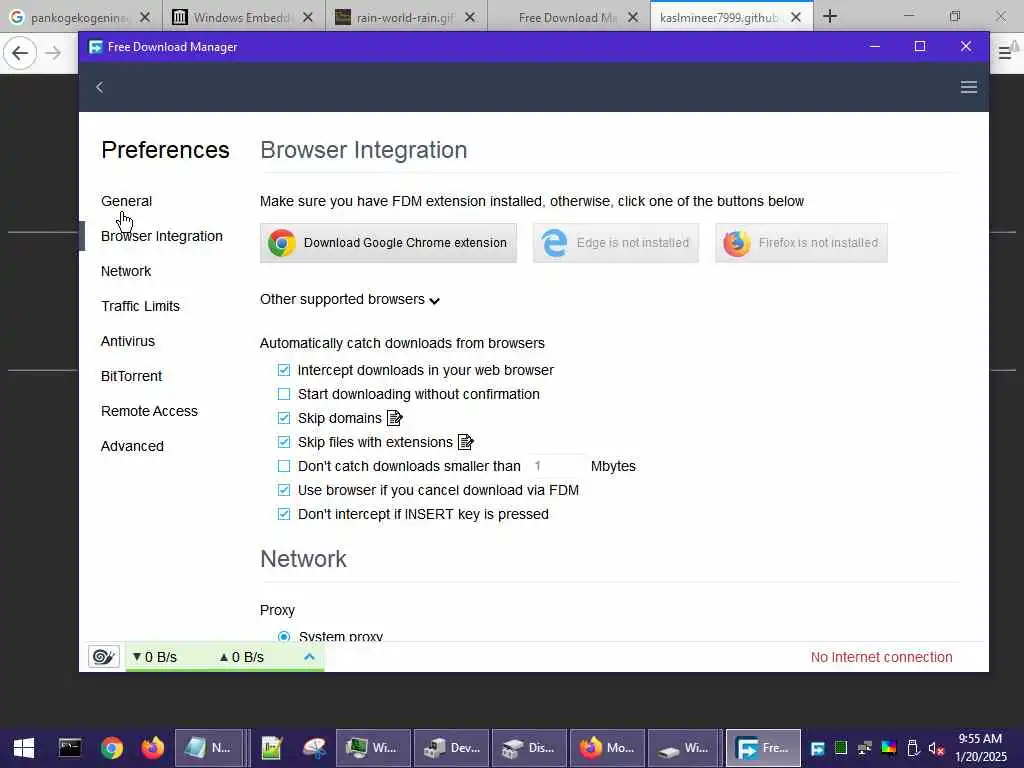The width and height of the screenshot is (1024, 768).
Task: Click the download speed 0 B/s indicator
Action: [x=155, y=657]
